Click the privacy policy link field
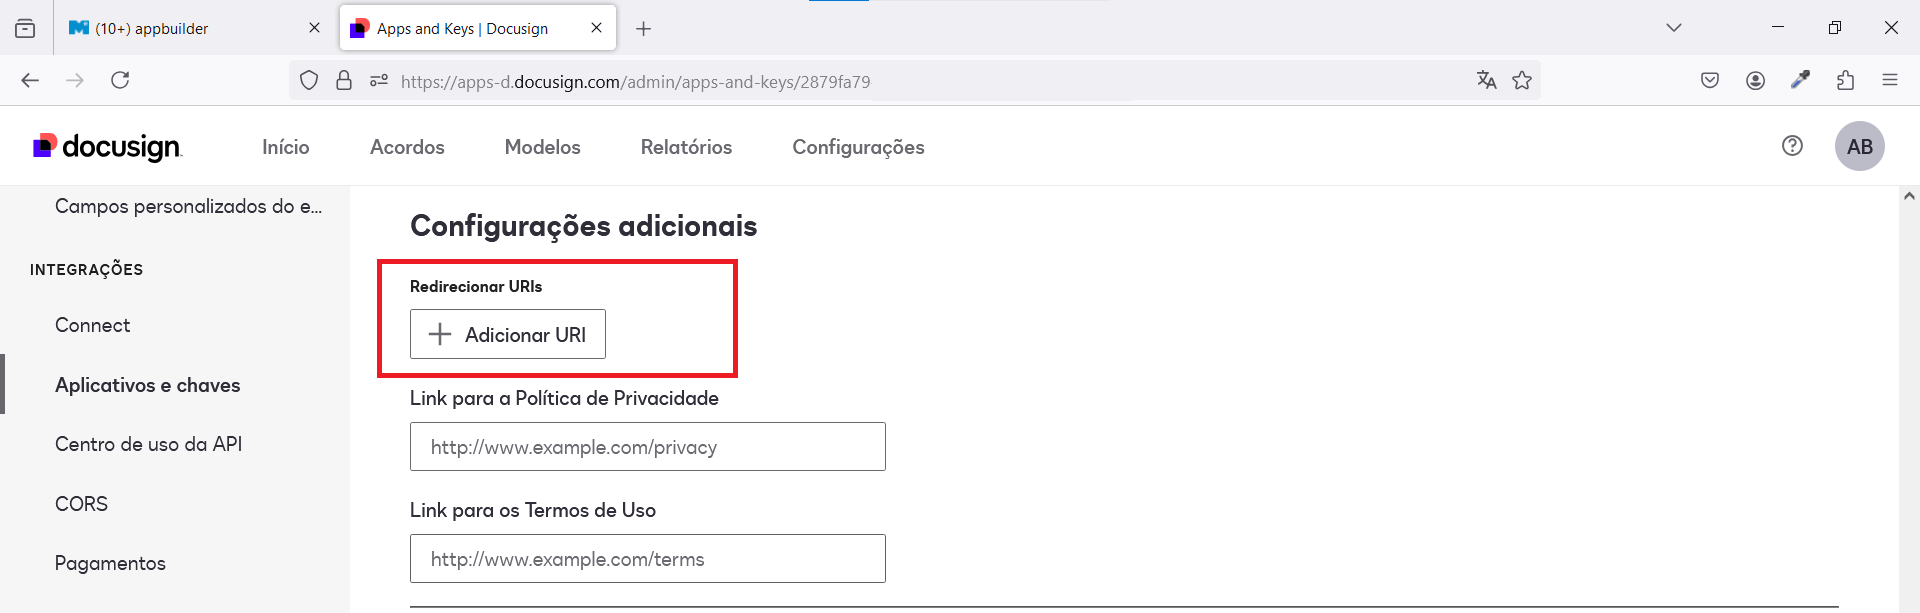The image size is (1920, 613). point(647,447)
